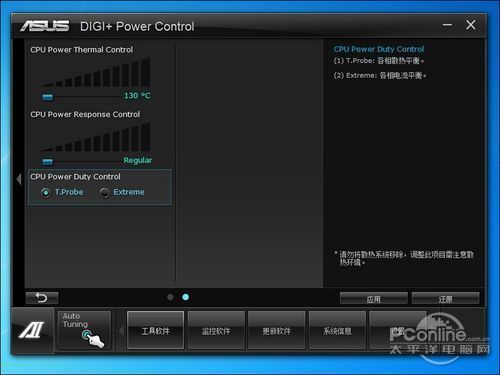Click the back arrow return button

(x=42, y=298)
